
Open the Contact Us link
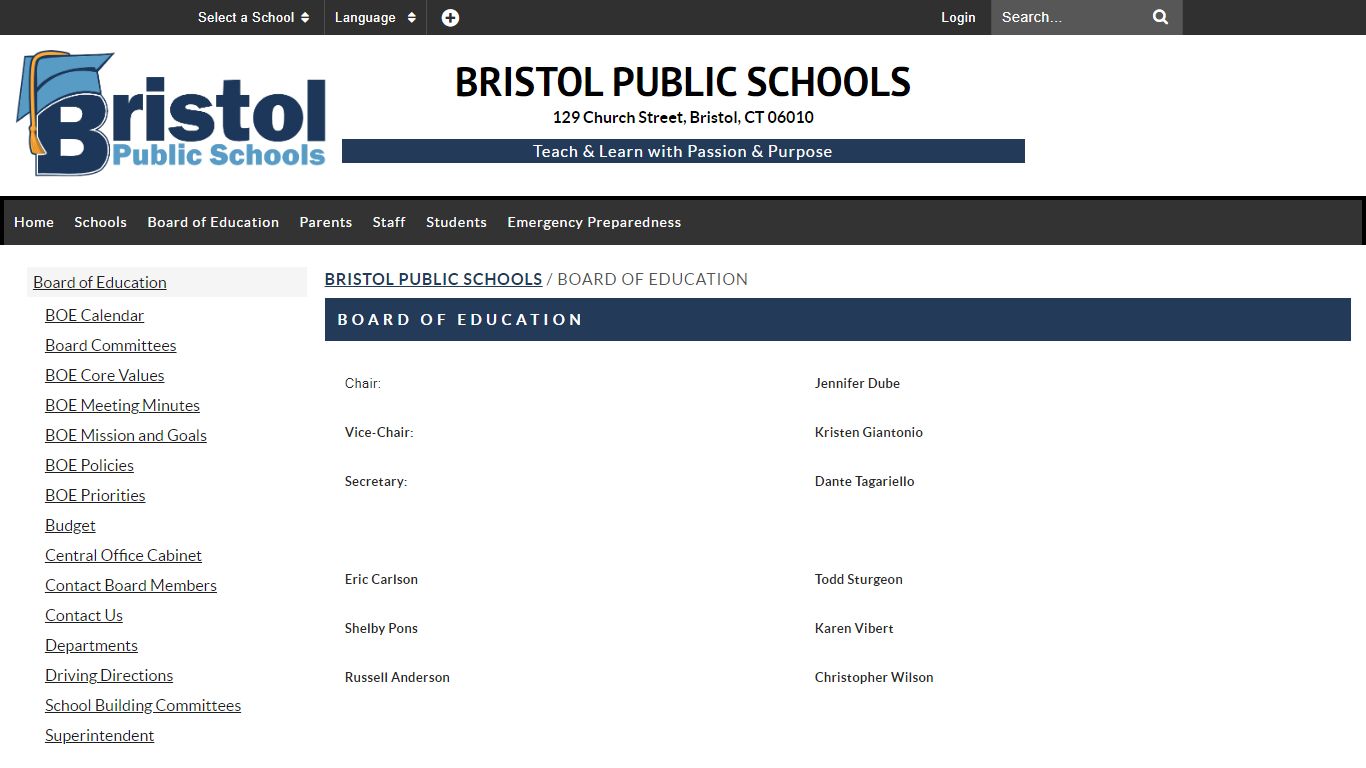pyautogui.click(x=84, y=615)
